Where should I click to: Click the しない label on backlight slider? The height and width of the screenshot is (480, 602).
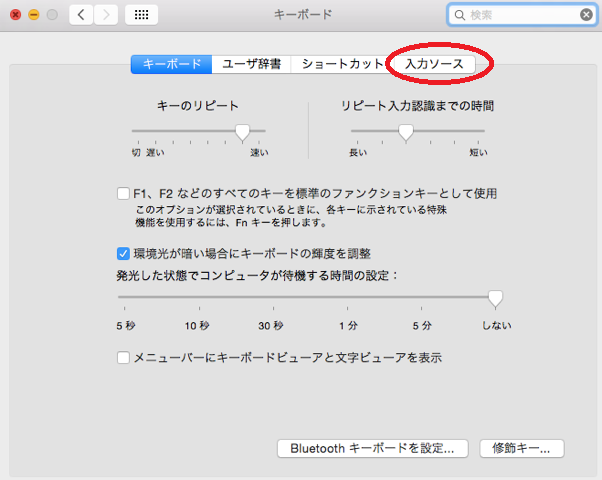click(497, 326)
